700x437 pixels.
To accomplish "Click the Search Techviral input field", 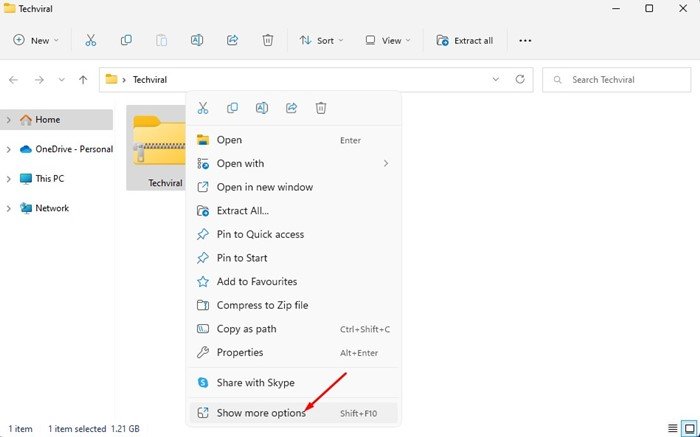I will (x=617, y=80).
